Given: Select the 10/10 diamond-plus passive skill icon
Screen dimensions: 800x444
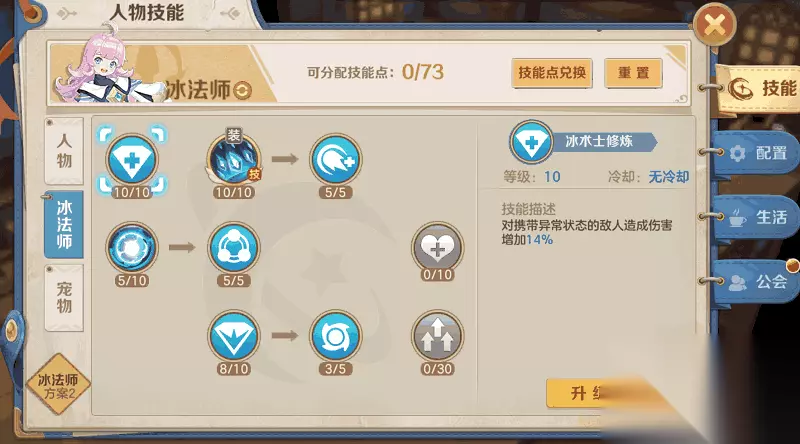Looking at the screenshot, I should [132, 160].
